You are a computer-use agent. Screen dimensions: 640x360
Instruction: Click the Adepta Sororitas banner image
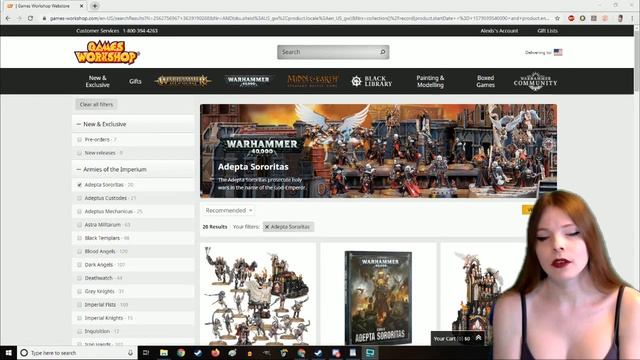[x=378, y=151]
